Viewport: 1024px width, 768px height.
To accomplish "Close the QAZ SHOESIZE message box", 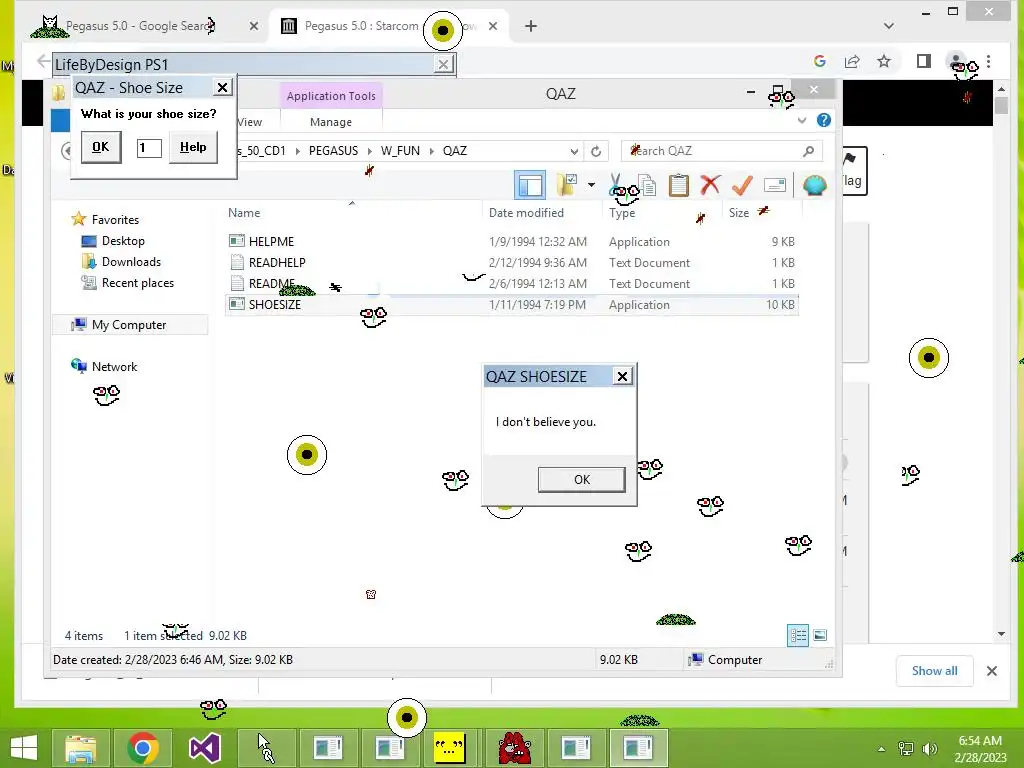I will 622,376.
